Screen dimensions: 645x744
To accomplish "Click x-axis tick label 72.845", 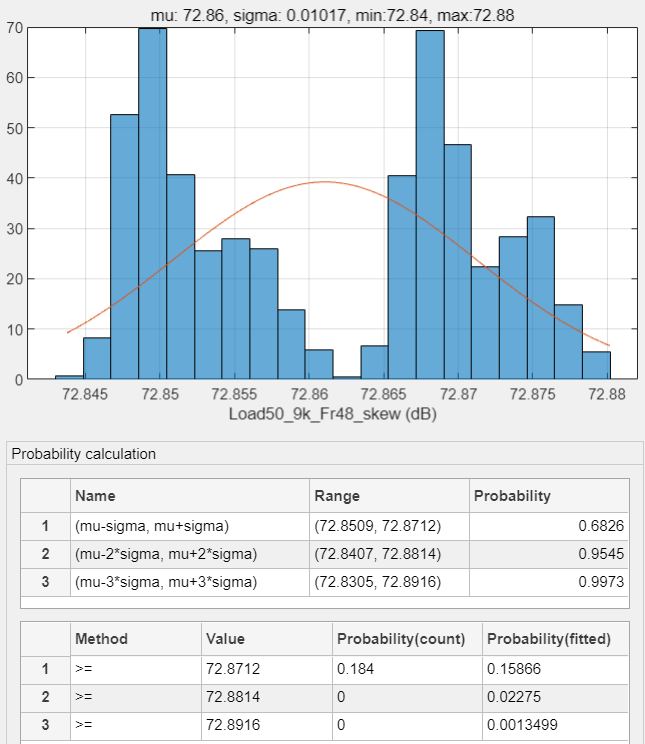I will point(85,394).
